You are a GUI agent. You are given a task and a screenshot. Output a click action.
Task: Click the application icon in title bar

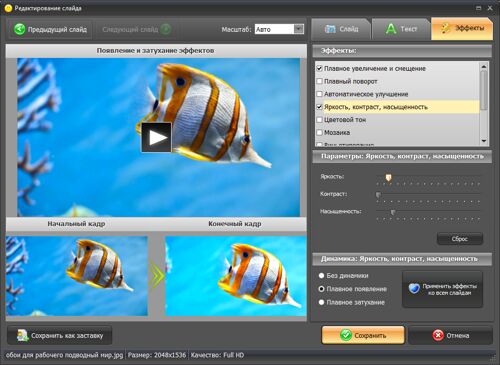pos(8,8)
